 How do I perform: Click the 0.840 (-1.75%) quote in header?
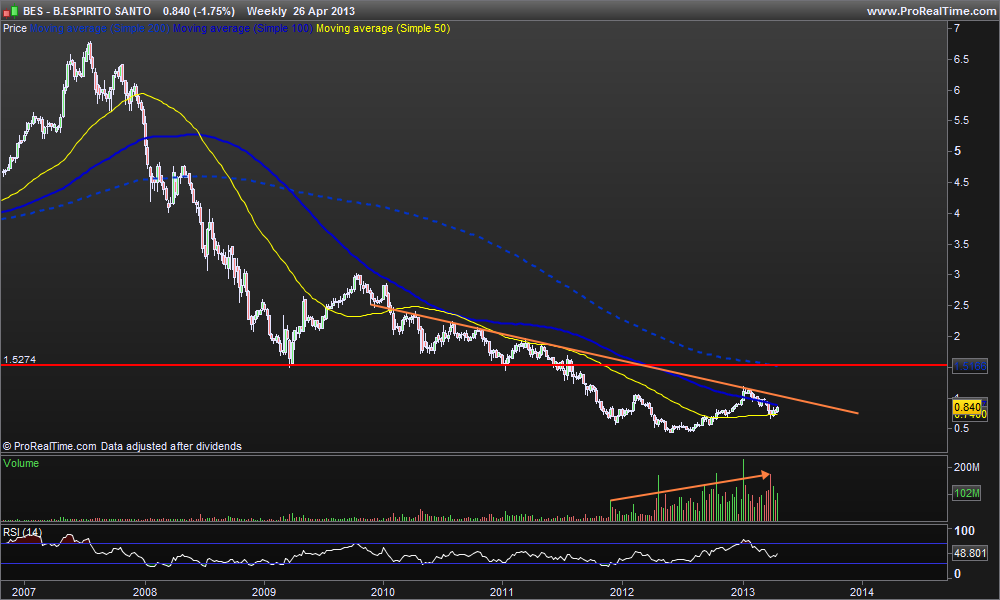click(198, 11)
